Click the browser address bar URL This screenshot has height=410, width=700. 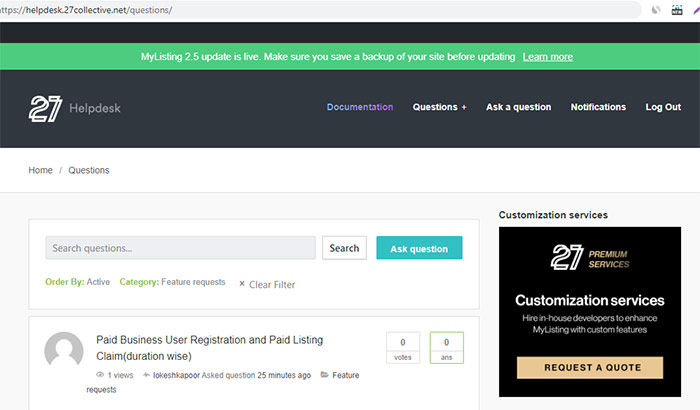click(86, 10)
